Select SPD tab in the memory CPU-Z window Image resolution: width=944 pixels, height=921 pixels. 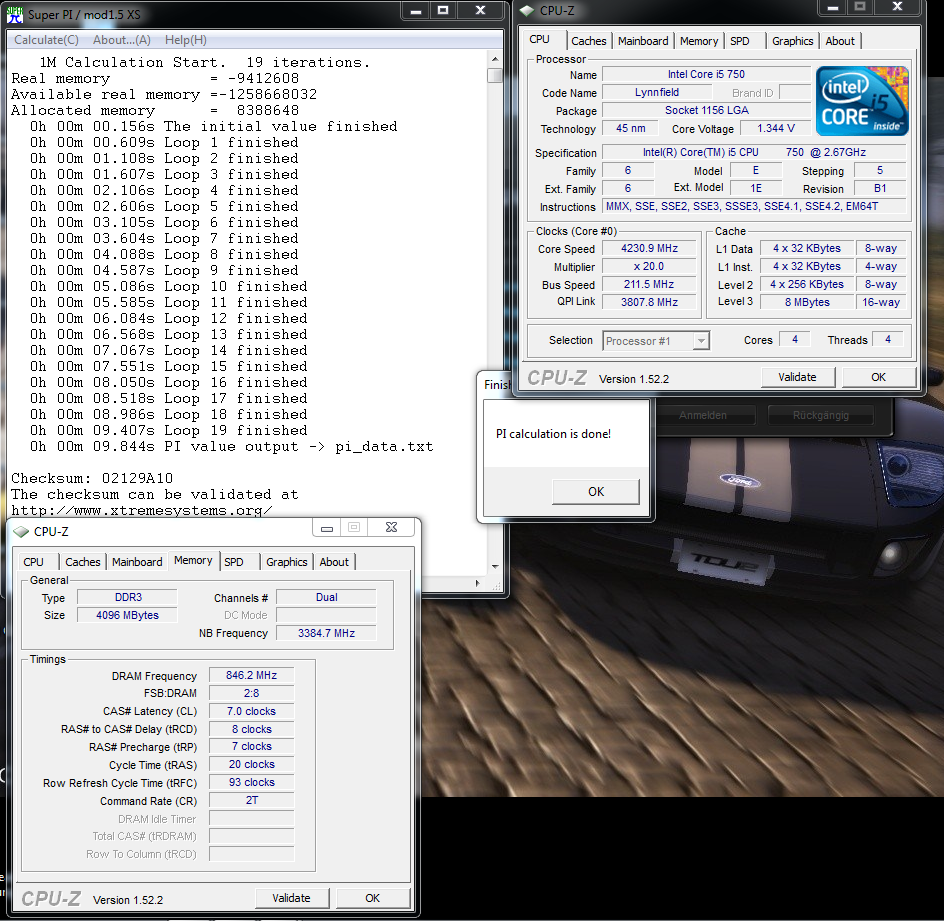pyautogui.click(x=234, y=562)
